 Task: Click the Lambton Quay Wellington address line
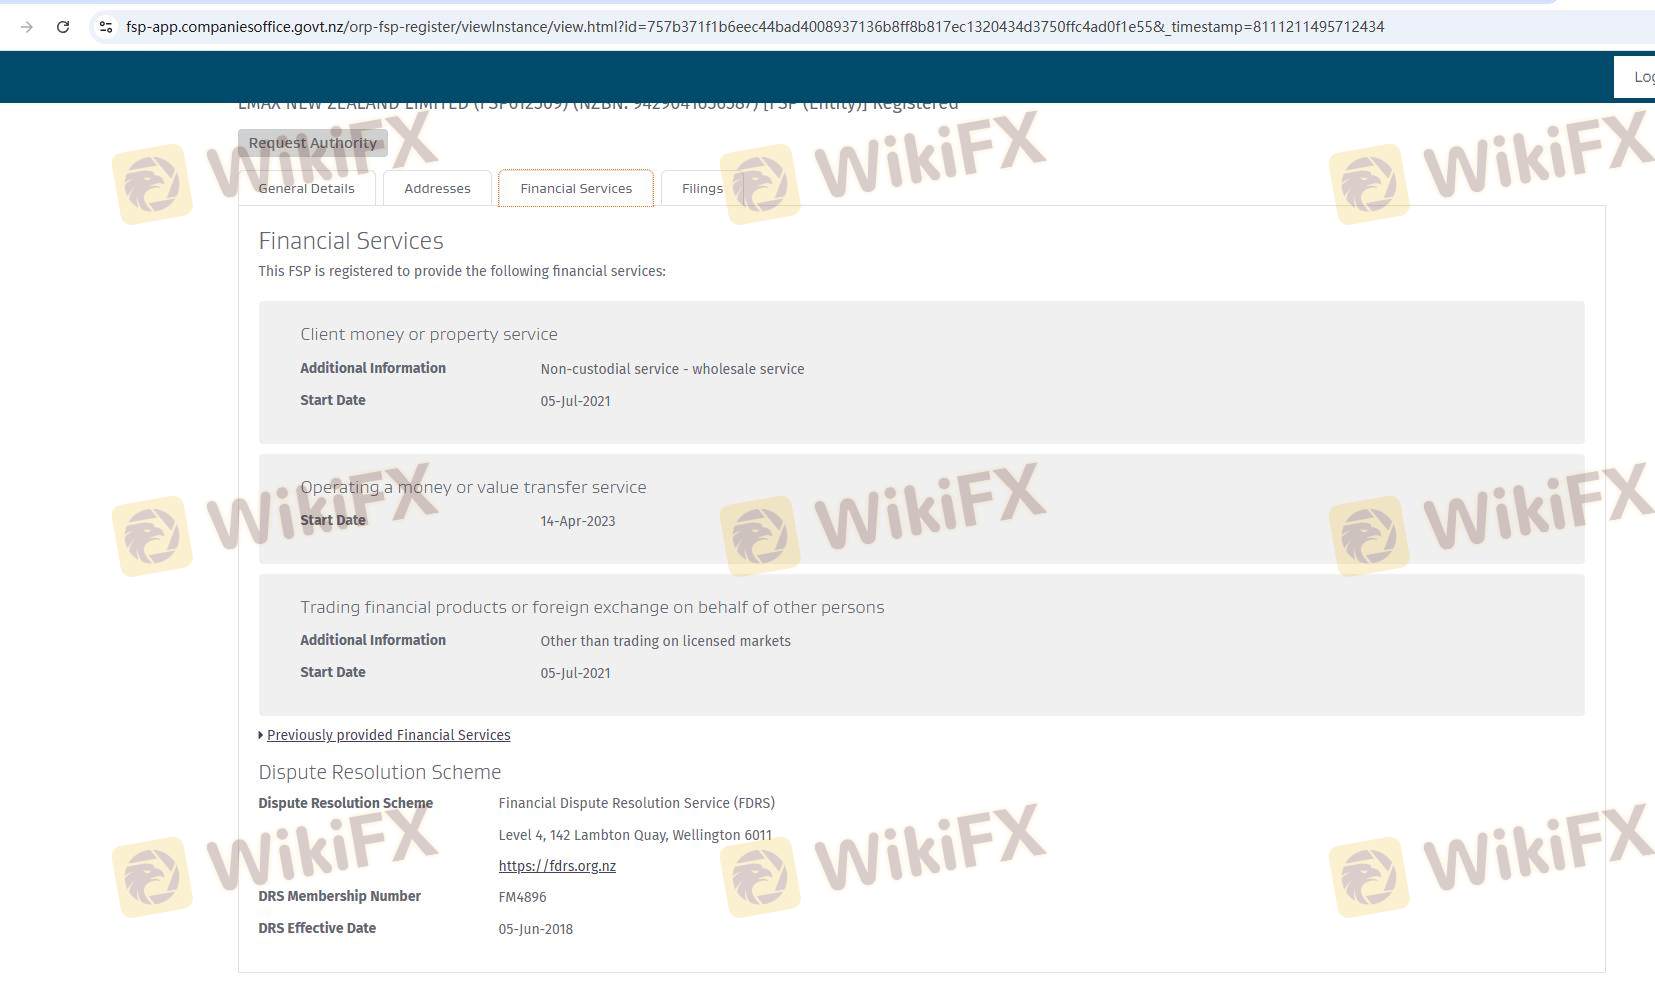point(635,835)
